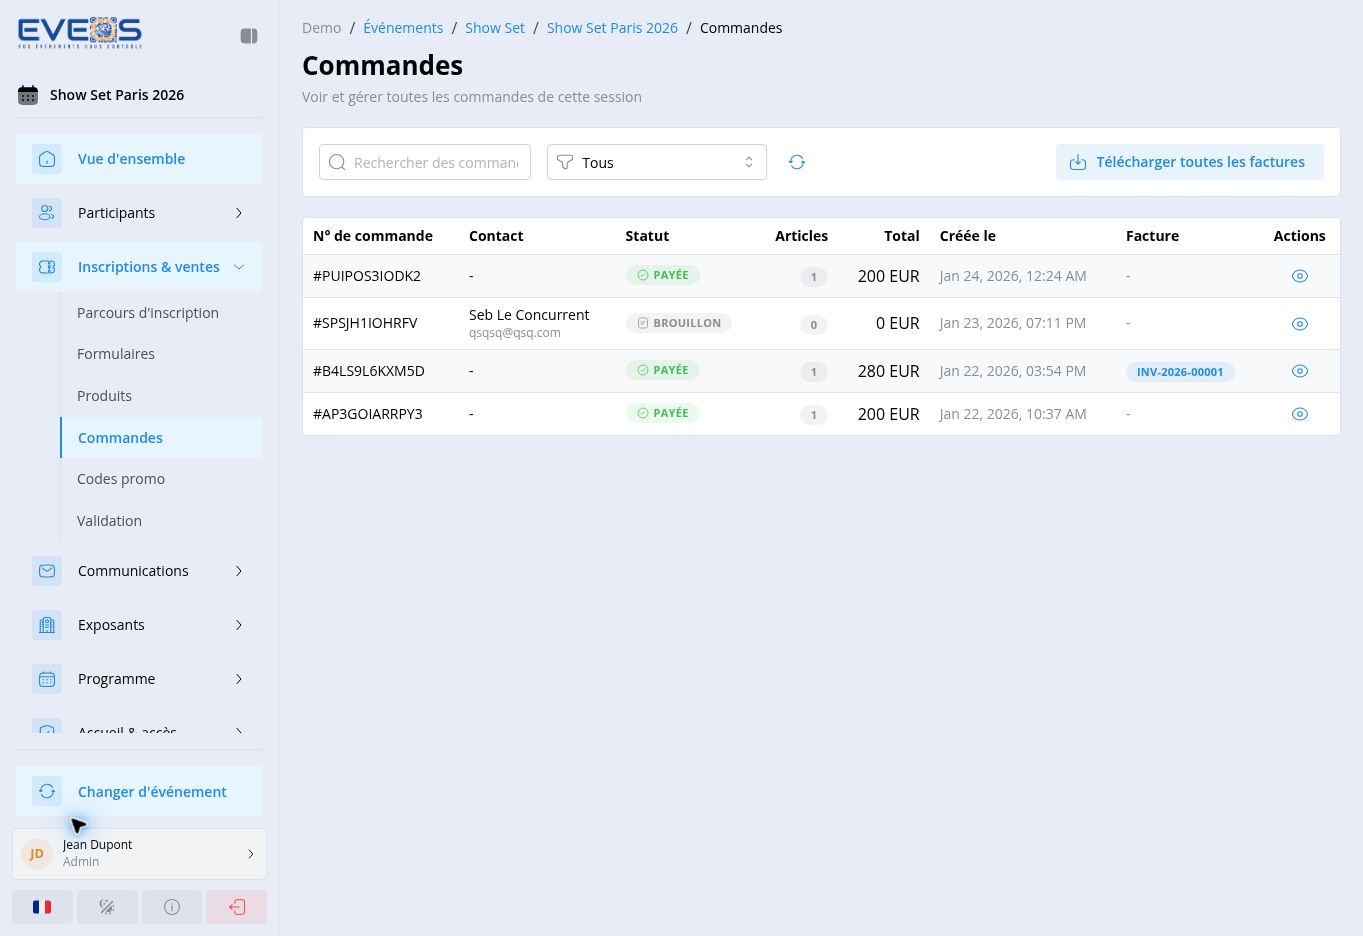Expand the Participants section chevron

pyautogui.click(x=239, y=213)
